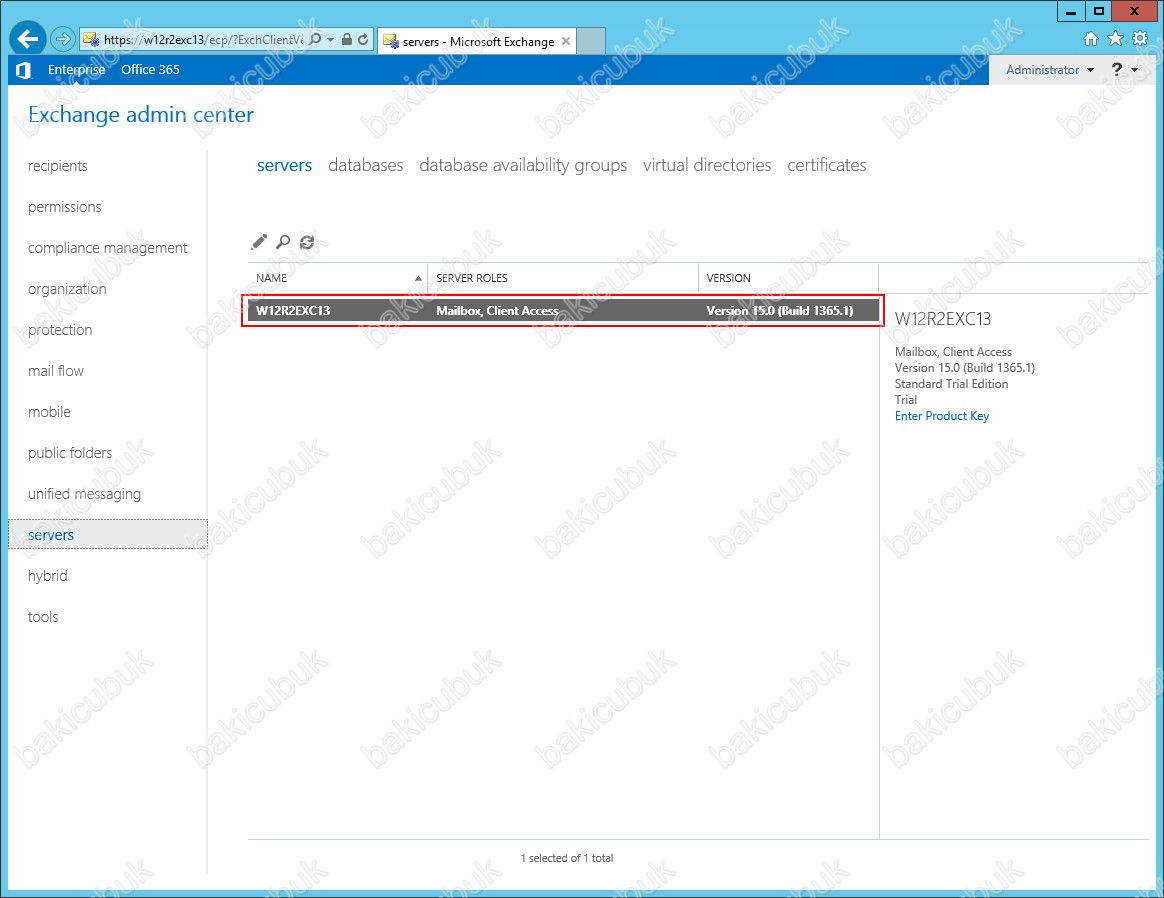Viewport: 1164px width, 898px height.
Task: Open mobile in the left navigation
Action: [x=49, y=412]
